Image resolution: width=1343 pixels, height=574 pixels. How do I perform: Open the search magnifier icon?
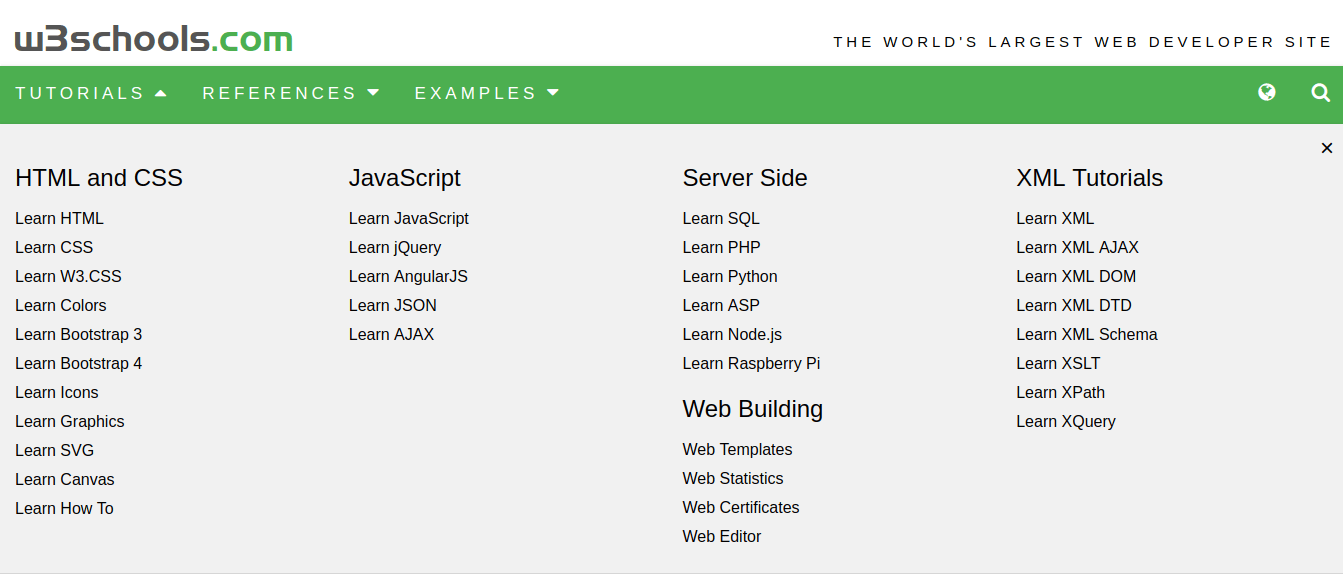1321,93
